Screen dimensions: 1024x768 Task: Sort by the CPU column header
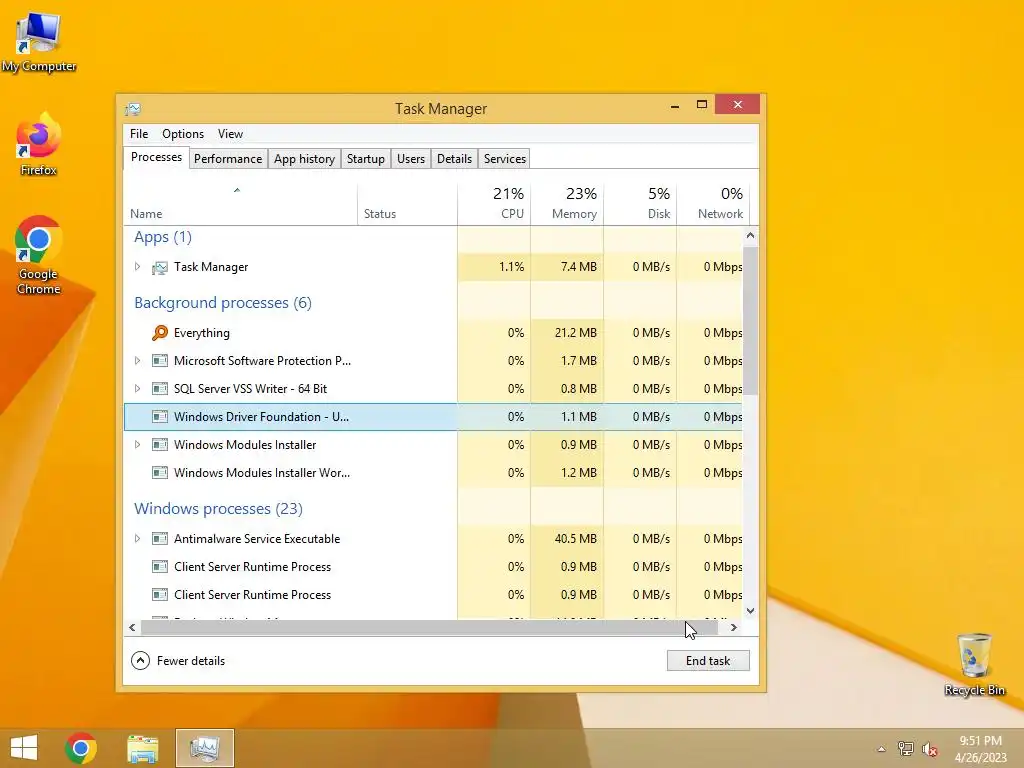(x=494, y=204)
